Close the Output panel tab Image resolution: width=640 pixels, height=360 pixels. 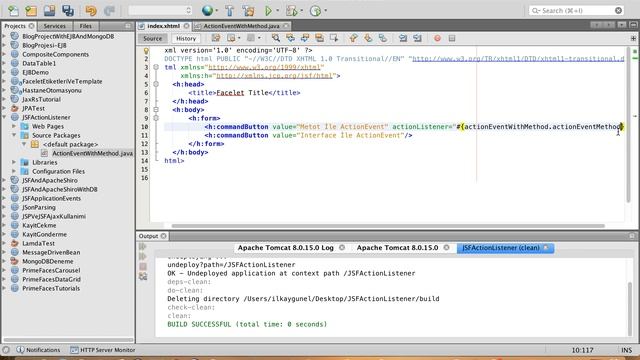pos(164,236)
